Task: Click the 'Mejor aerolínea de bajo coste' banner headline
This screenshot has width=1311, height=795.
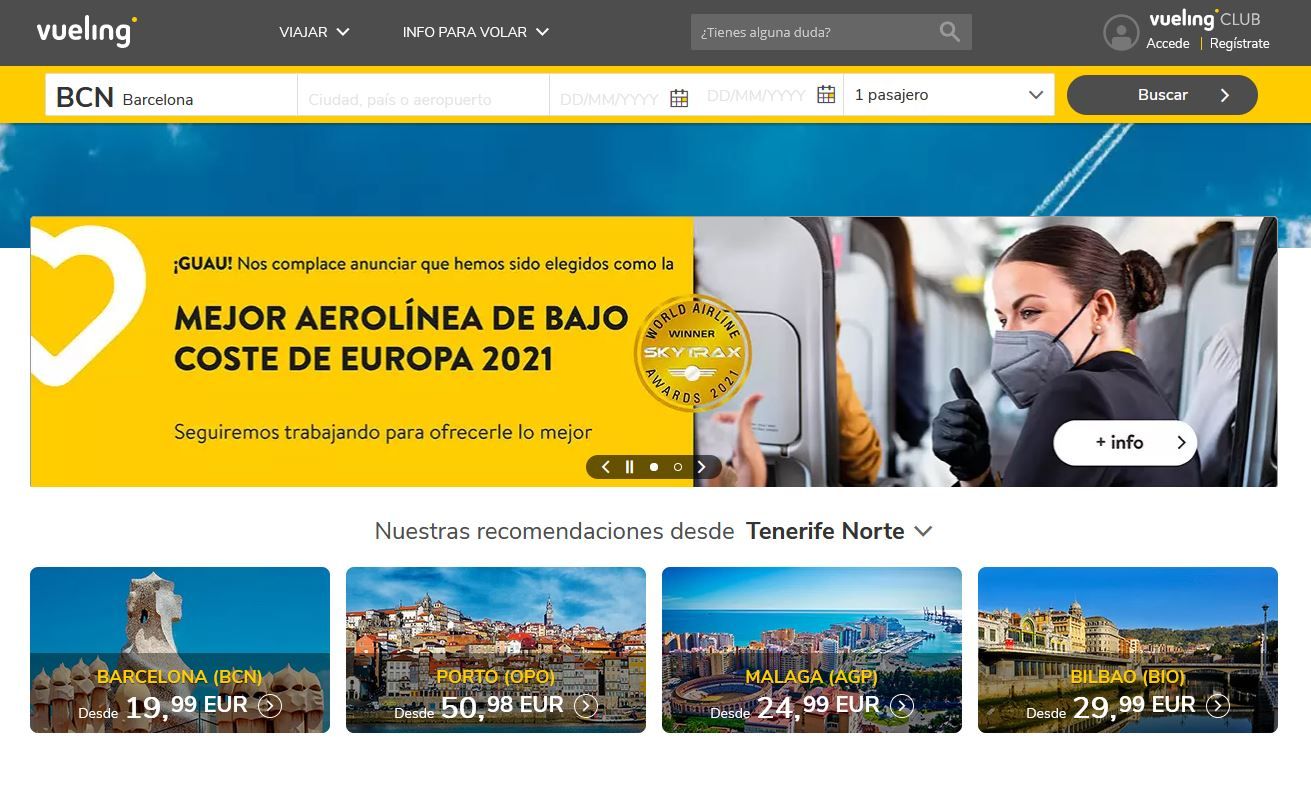Action: pos(400,338)
